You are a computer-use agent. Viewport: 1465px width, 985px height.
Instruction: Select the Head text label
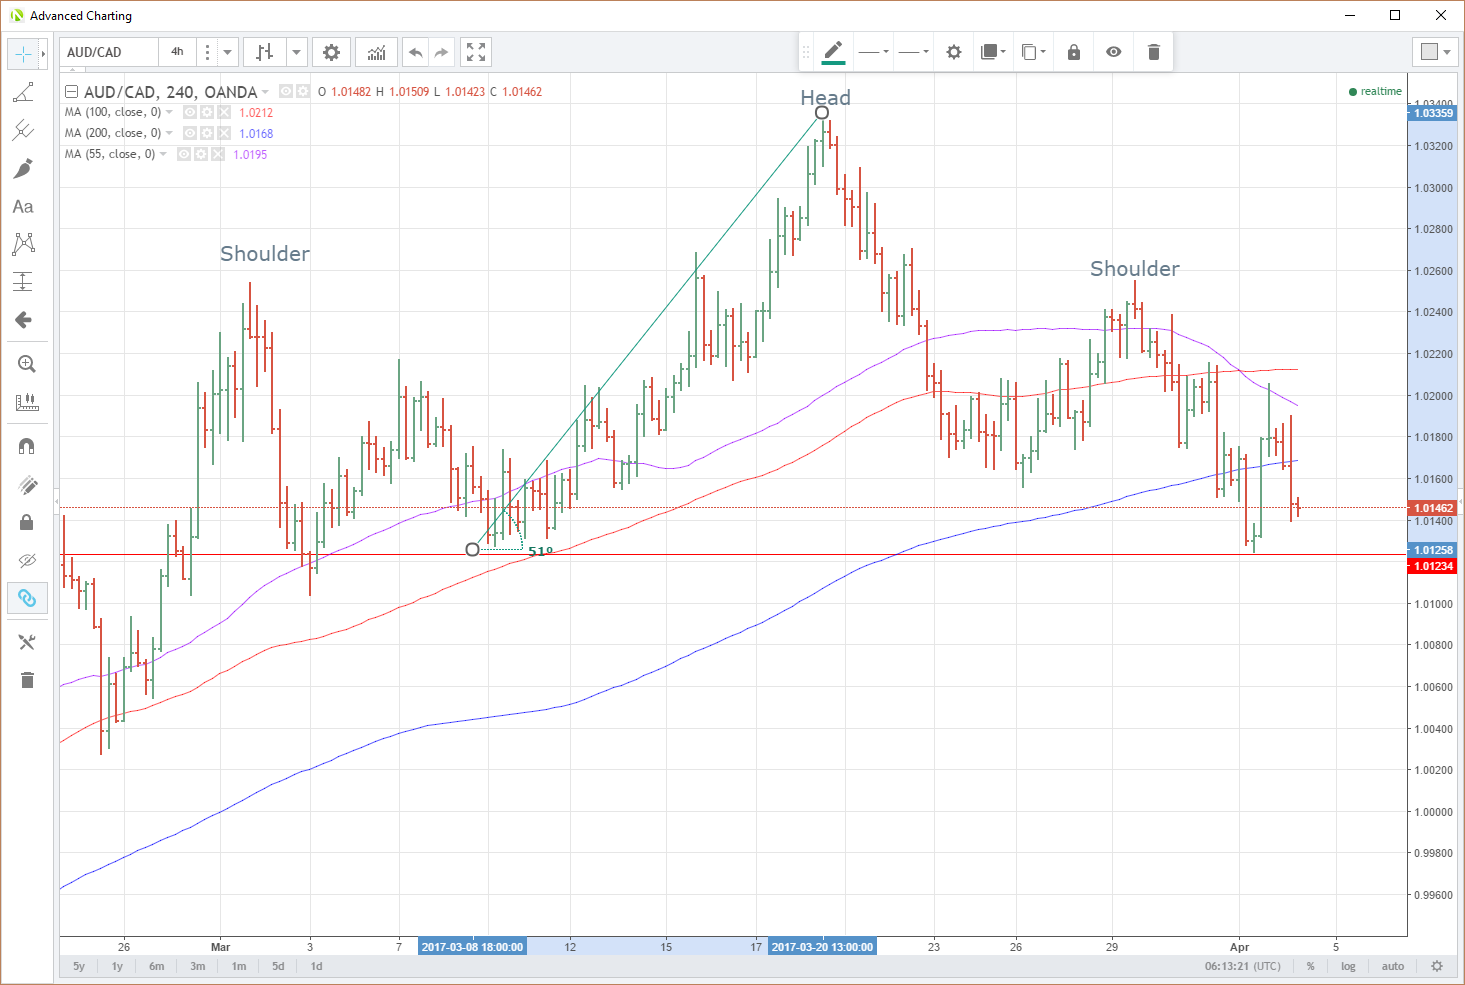[826, 98]
